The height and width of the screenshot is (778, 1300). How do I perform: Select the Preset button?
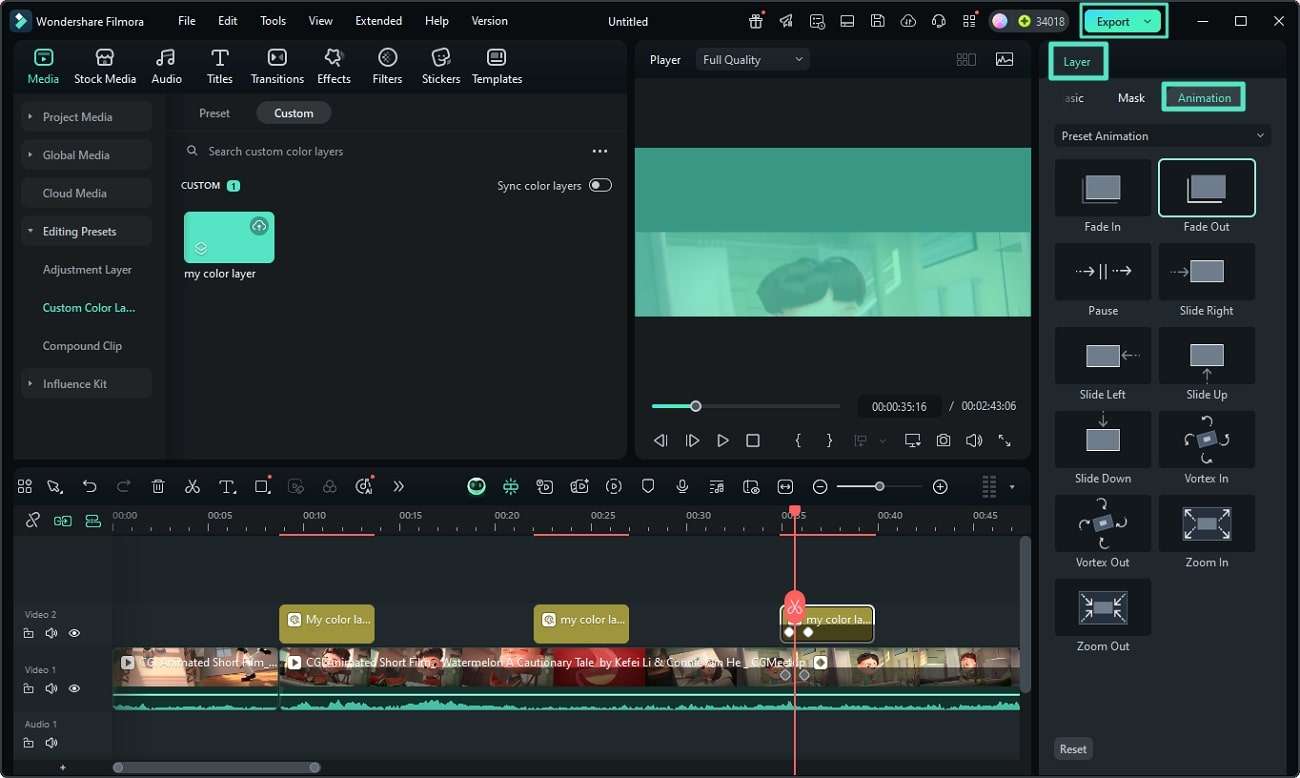coord(214,113)
